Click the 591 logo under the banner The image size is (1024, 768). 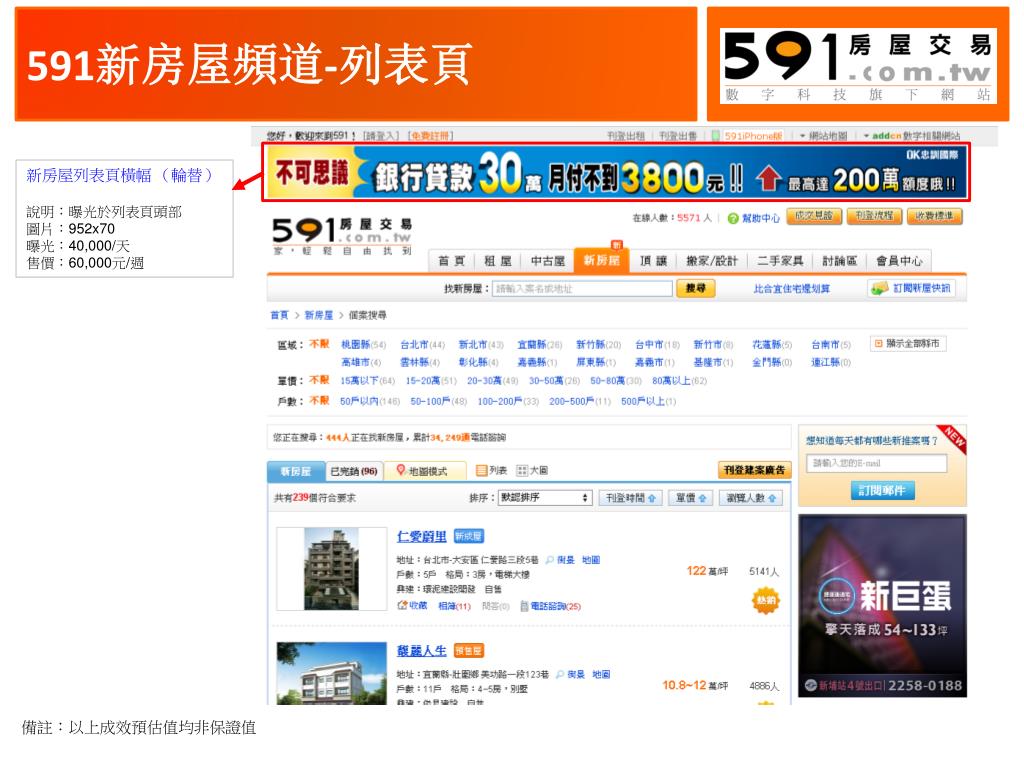[342, 236]
